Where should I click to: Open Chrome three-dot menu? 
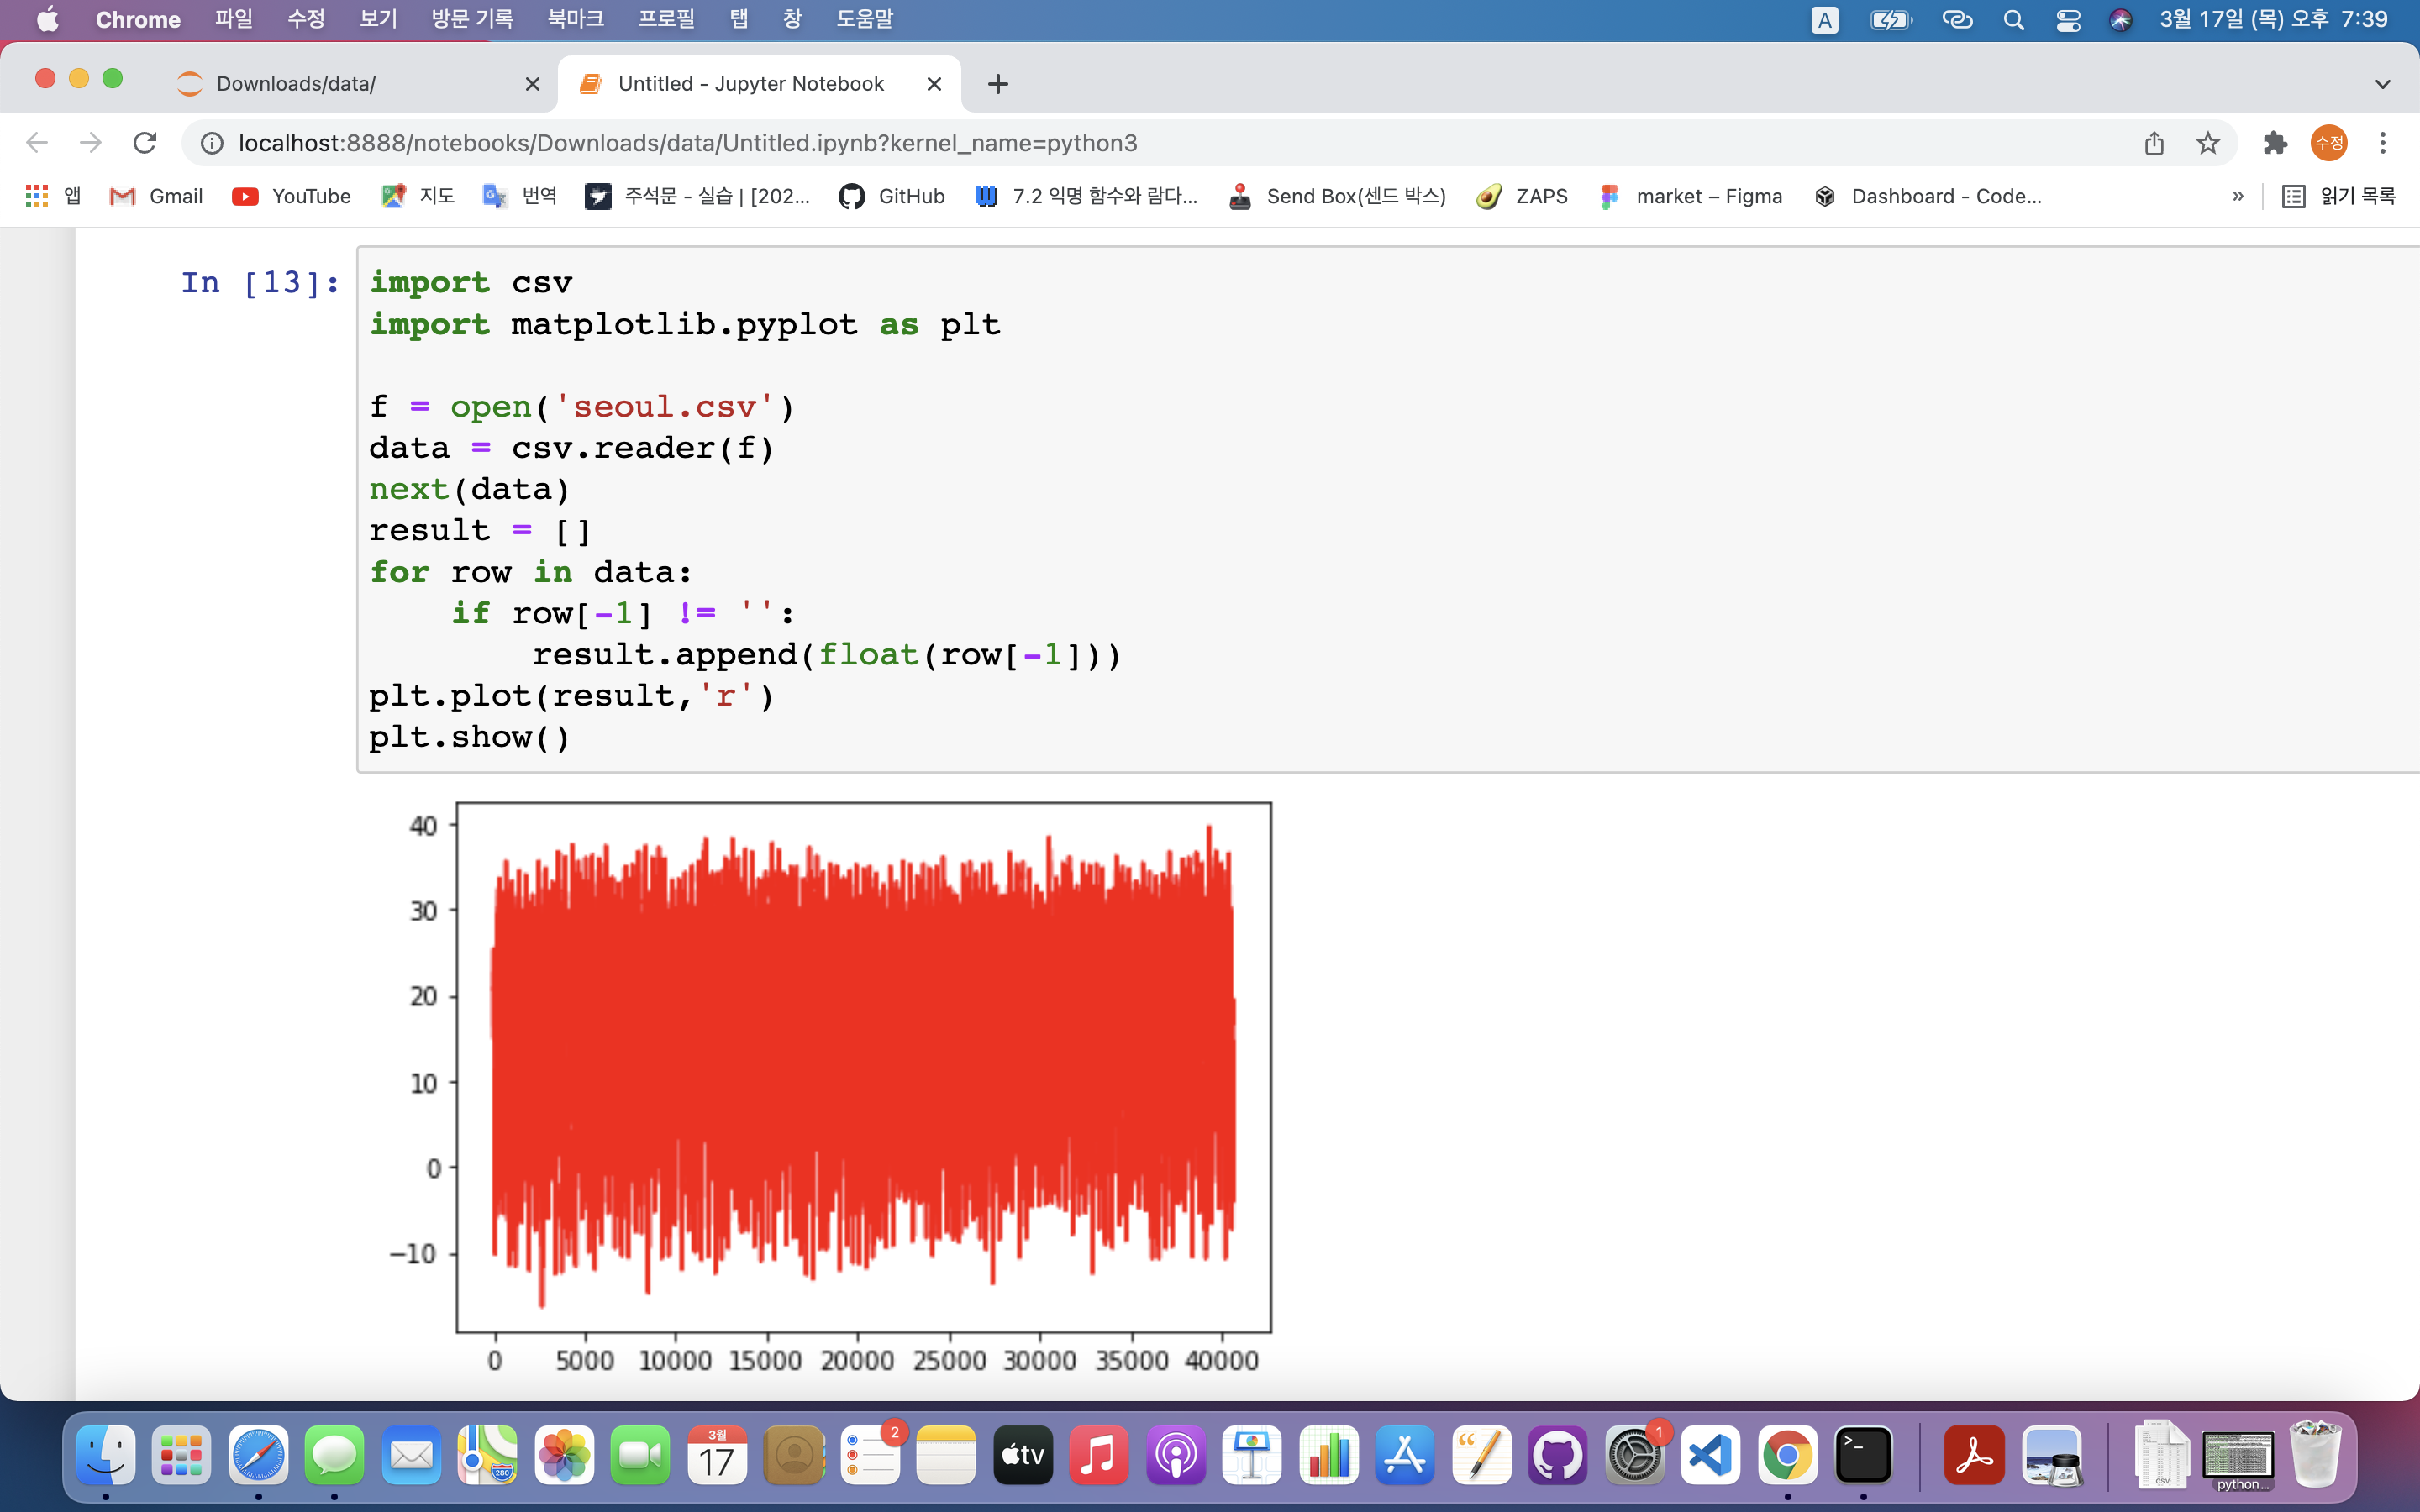click(2382, 143)
